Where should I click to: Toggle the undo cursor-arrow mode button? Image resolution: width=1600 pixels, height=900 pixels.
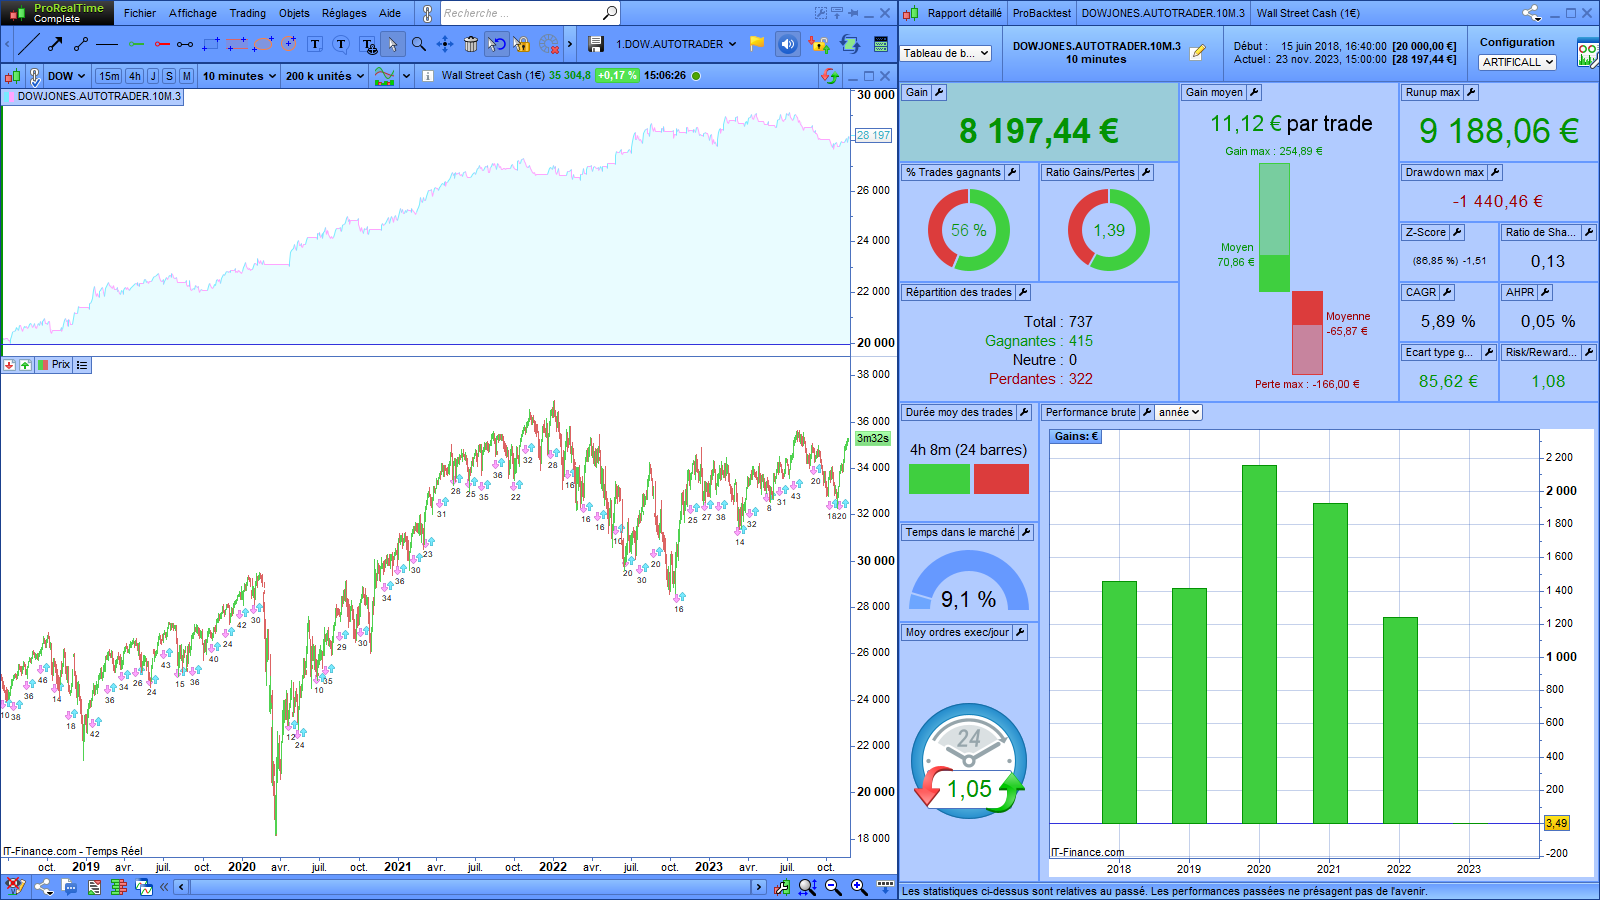[497, 44]
